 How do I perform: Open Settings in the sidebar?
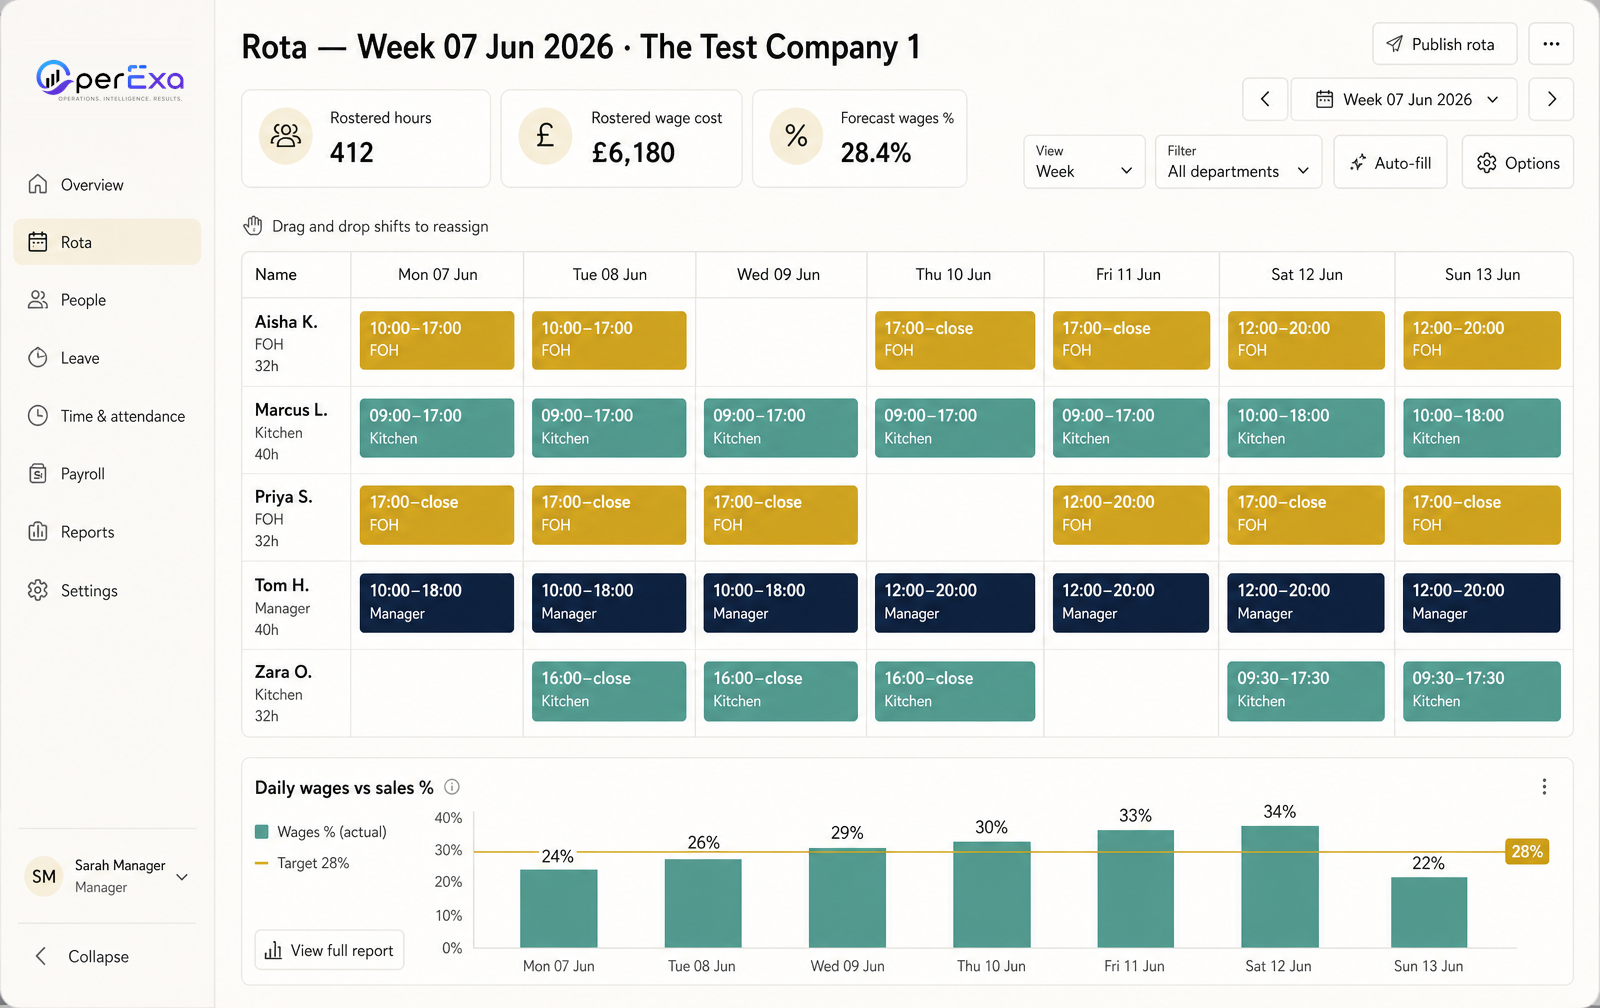pos(107,590)
